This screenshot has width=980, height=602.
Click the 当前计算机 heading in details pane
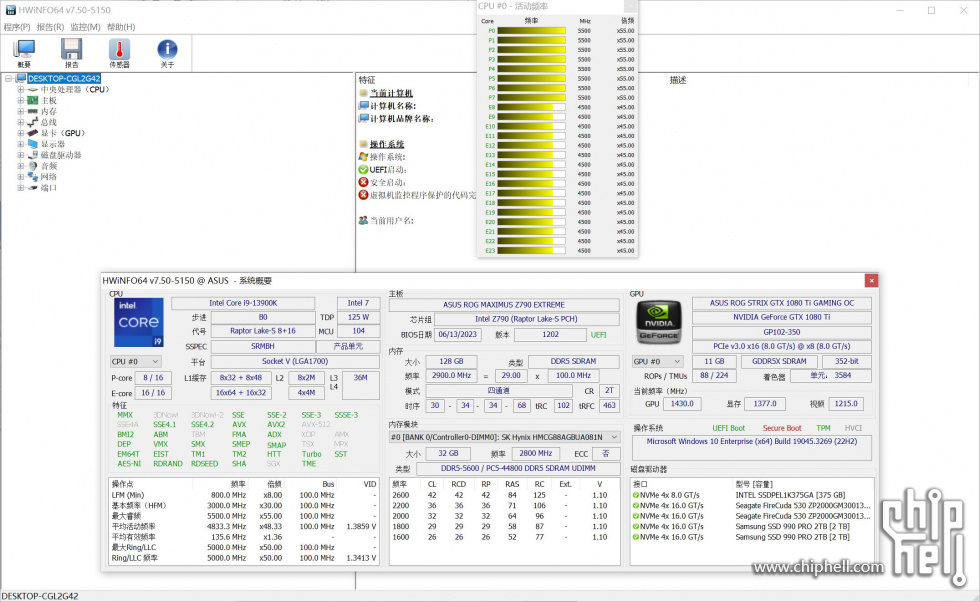pos(391,93)
